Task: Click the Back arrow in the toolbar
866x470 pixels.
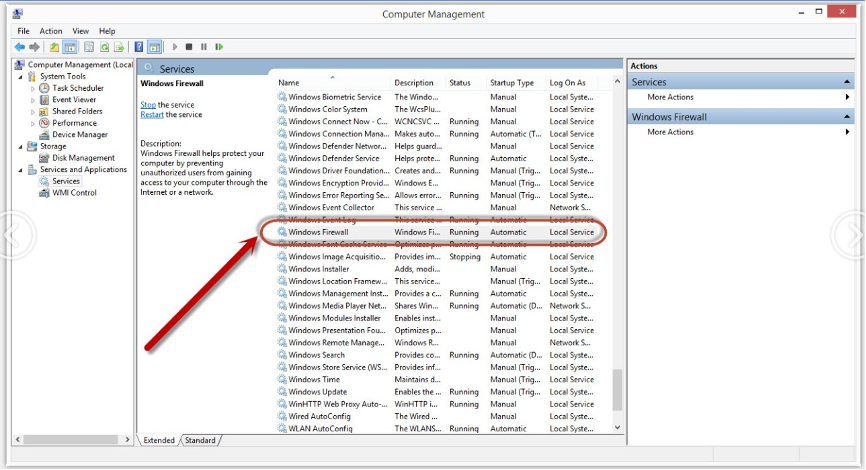Action: pyautogui.click(x=19, y=47)
